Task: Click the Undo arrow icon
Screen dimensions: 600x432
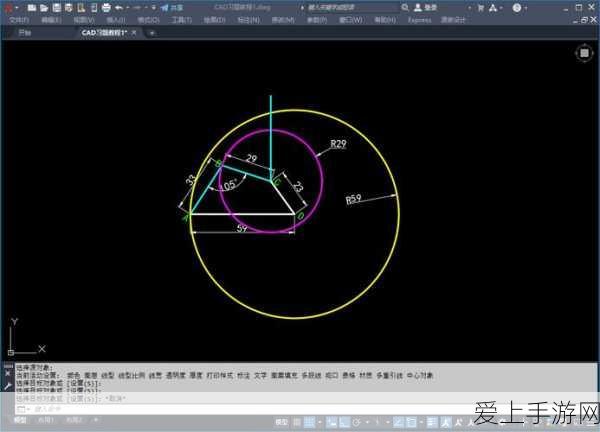Action: (119, 8)
